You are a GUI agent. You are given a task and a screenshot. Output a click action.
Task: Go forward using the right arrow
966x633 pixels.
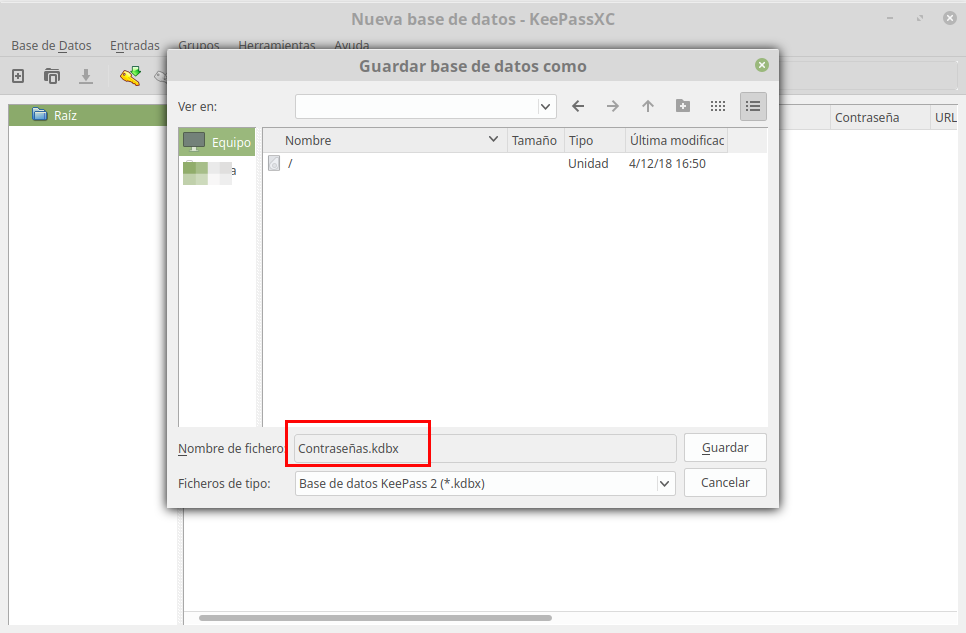pos(612,106)
